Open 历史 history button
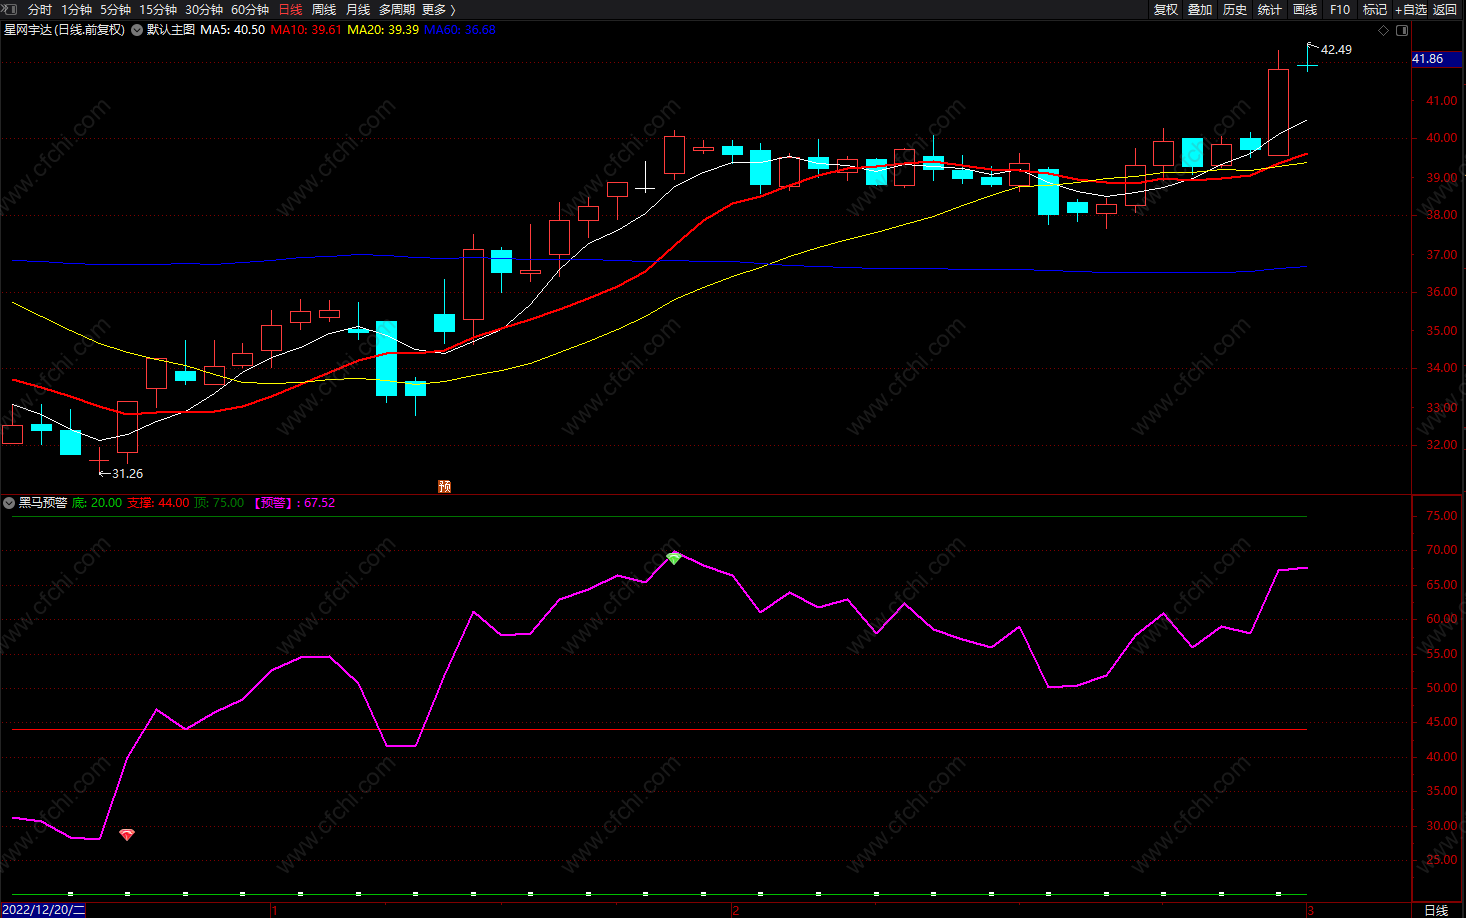The width and height of the screenshot is (1466, 918). [x=1235, y=9]
